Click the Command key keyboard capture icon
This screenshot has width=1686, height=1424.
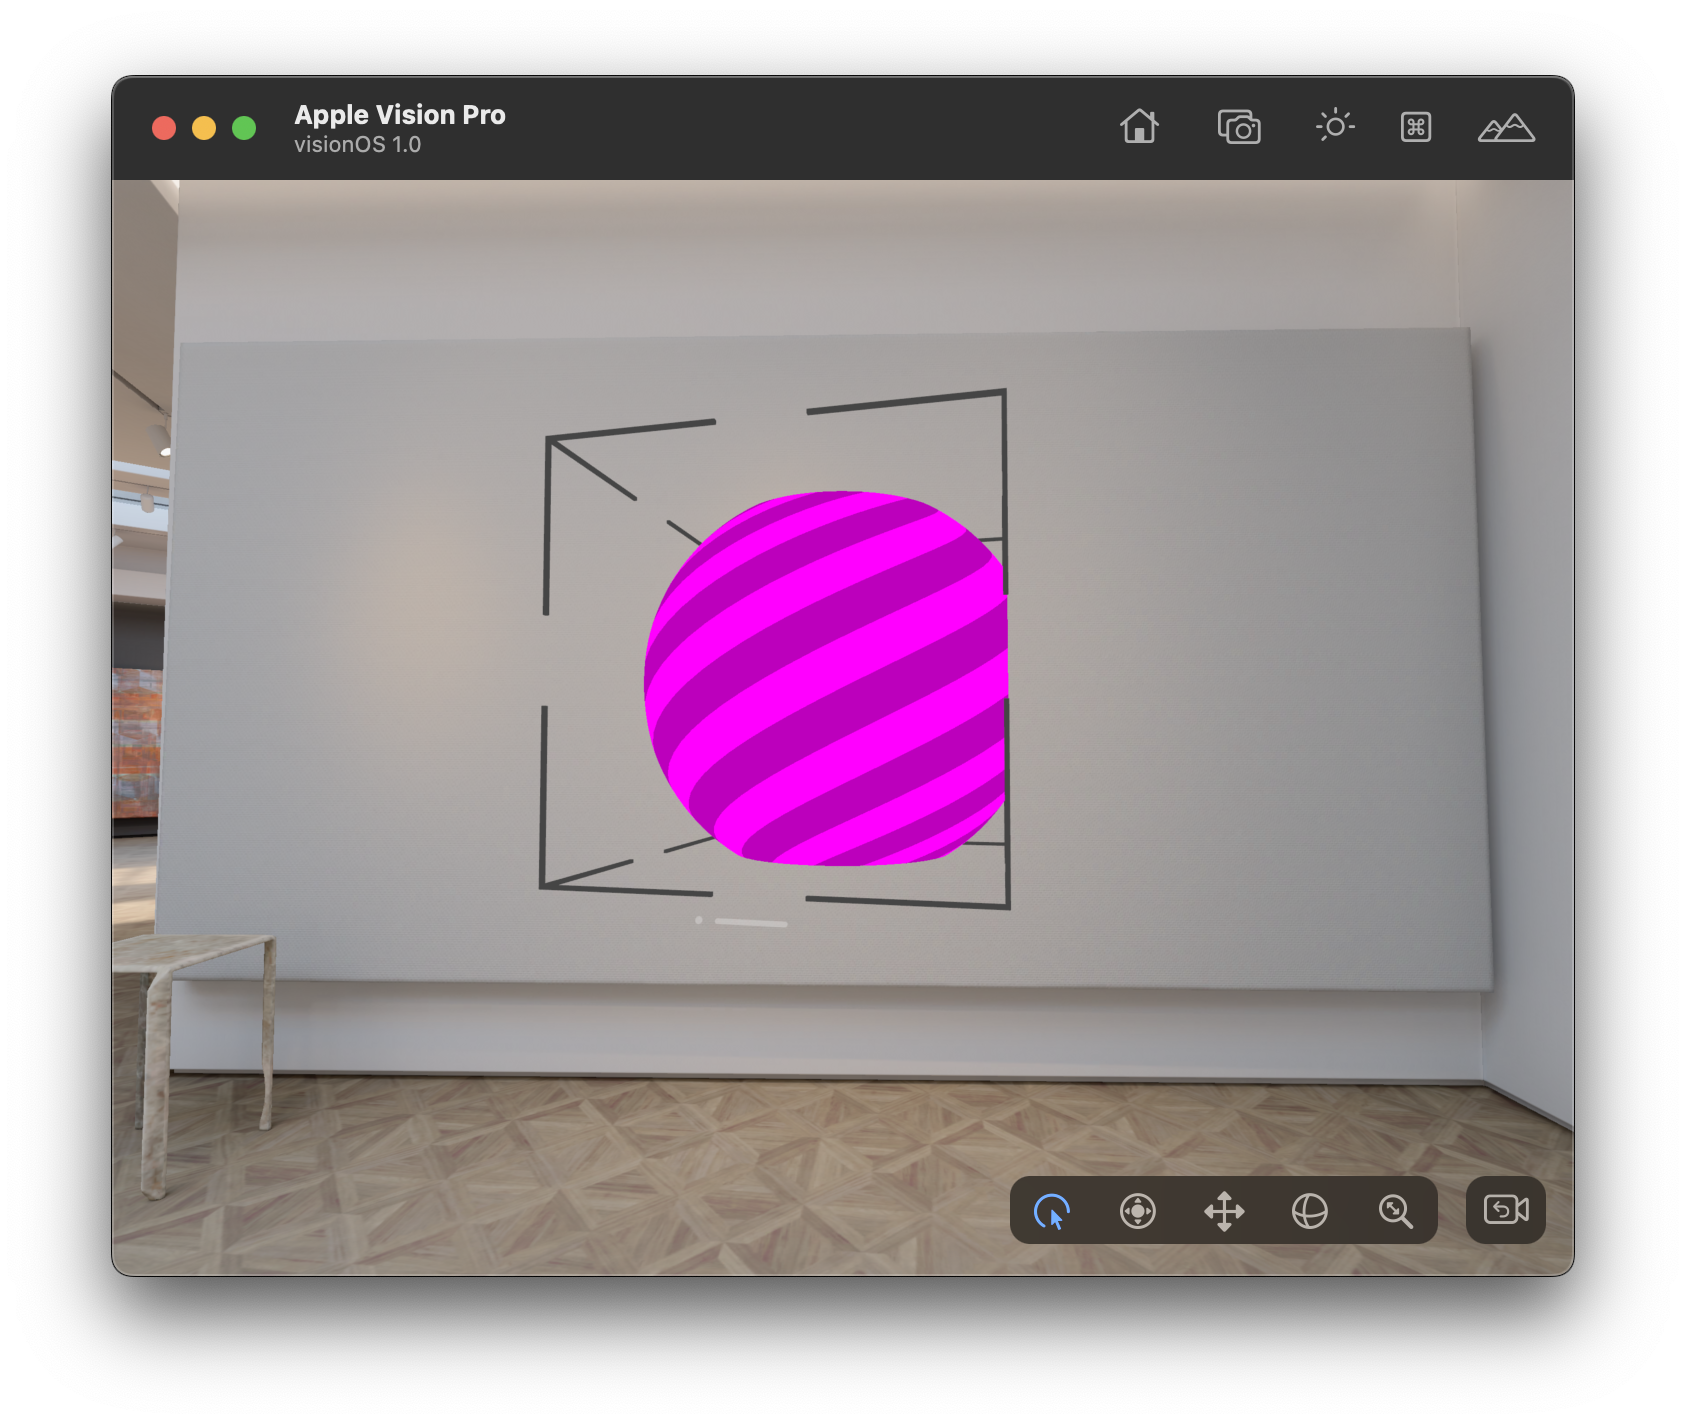1415,127
